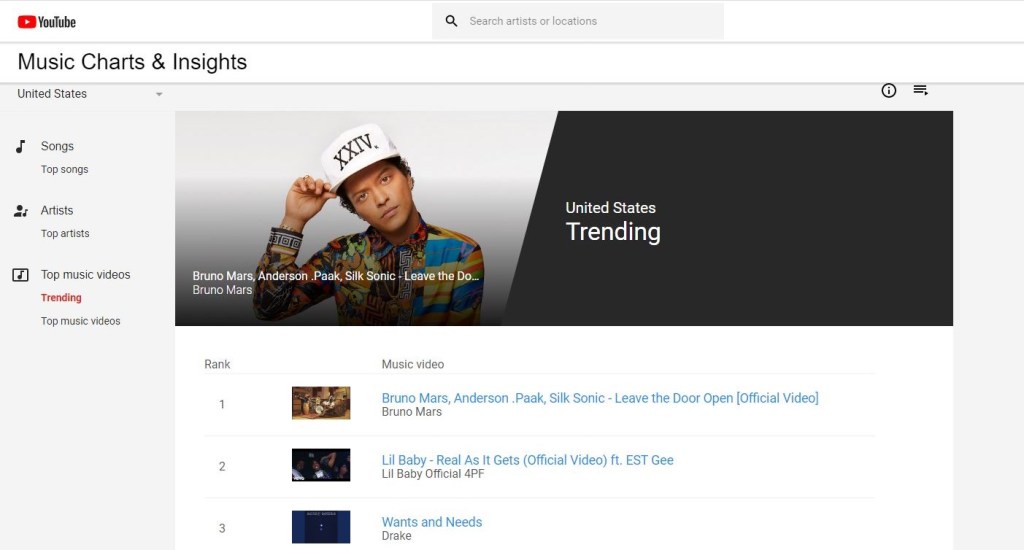Open the Trending chart link
Image resolution: width=1024 pixels, height=550 pixels.
[61, 297]
